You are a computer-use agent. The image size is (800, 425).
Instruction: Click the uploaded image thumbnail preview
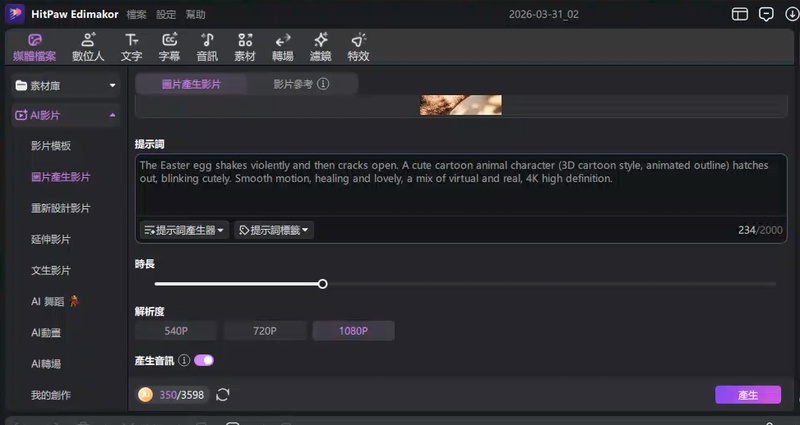[x=461, y=105]
